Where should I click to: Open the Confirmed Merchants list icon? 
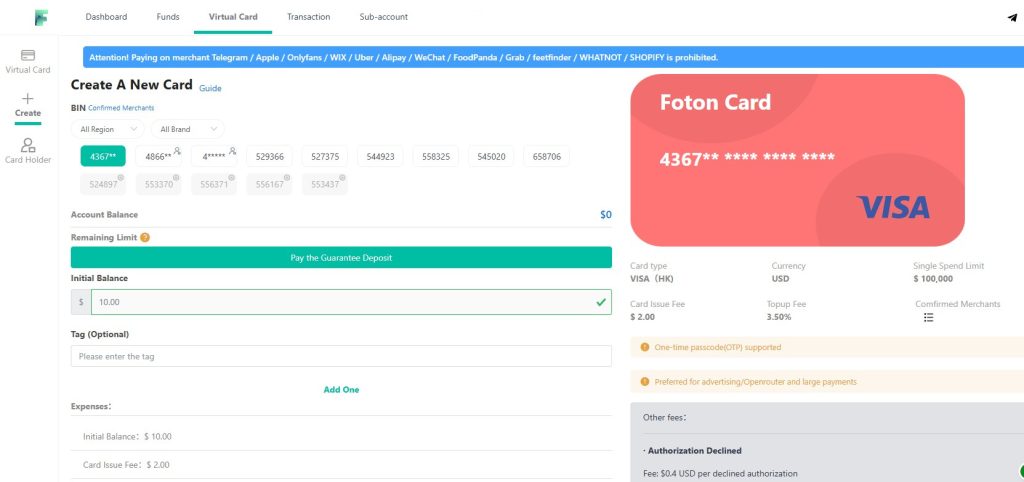[929, 317]
